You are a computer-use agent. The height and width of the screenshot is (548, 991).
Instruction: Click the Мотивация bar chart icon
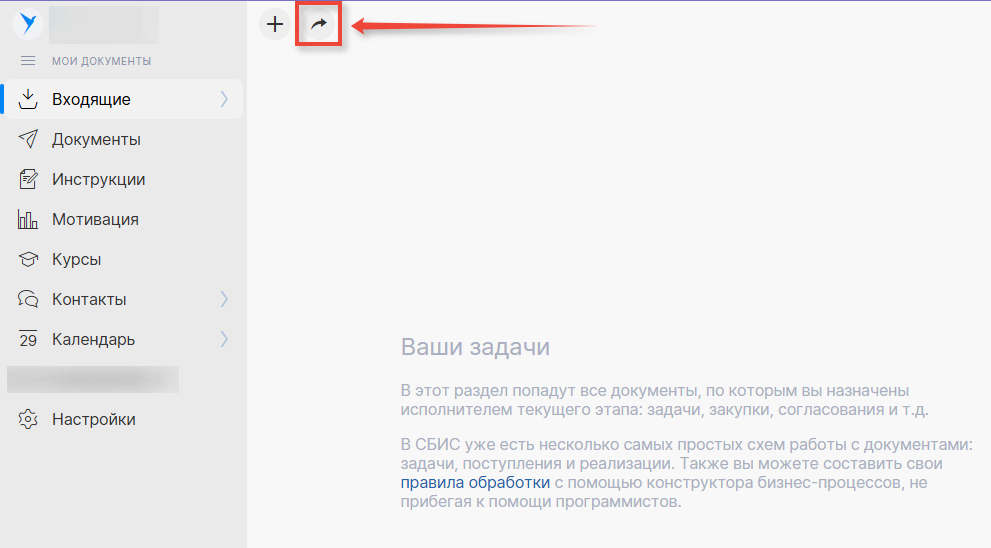(28, 219)
